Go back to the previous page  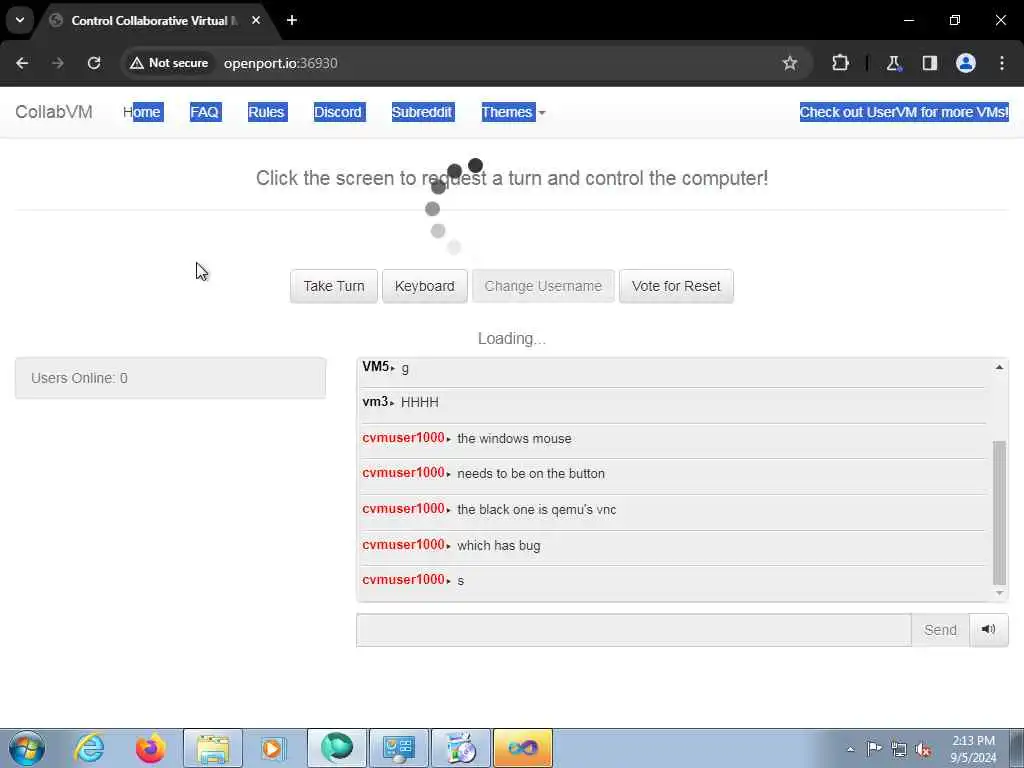click(x=22, y=63)
